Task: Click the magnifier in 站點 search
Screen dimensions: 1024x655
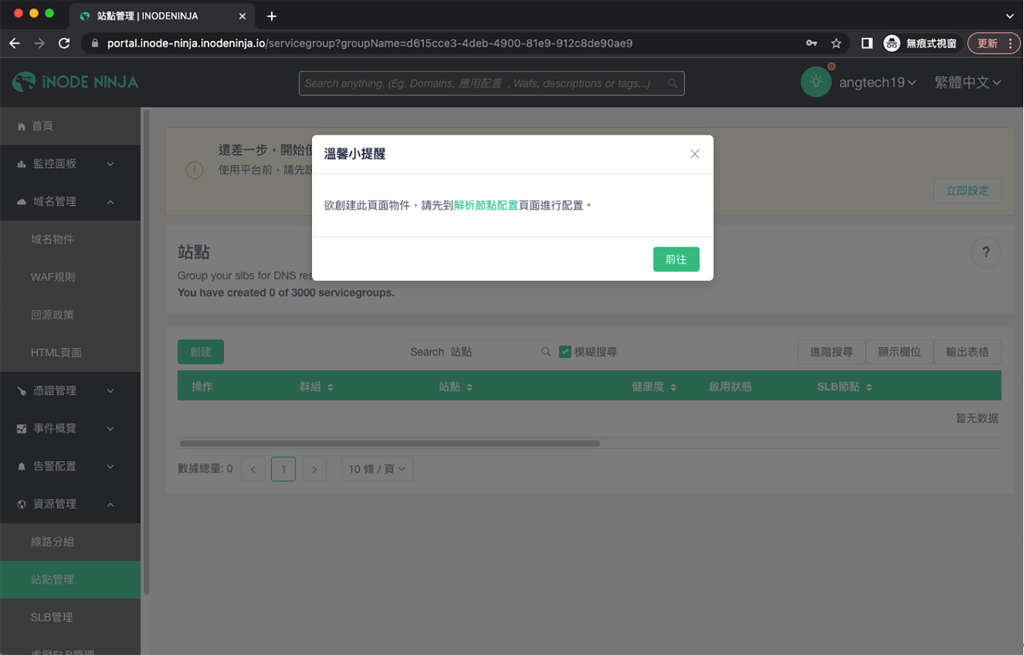Action: (546, 352)
